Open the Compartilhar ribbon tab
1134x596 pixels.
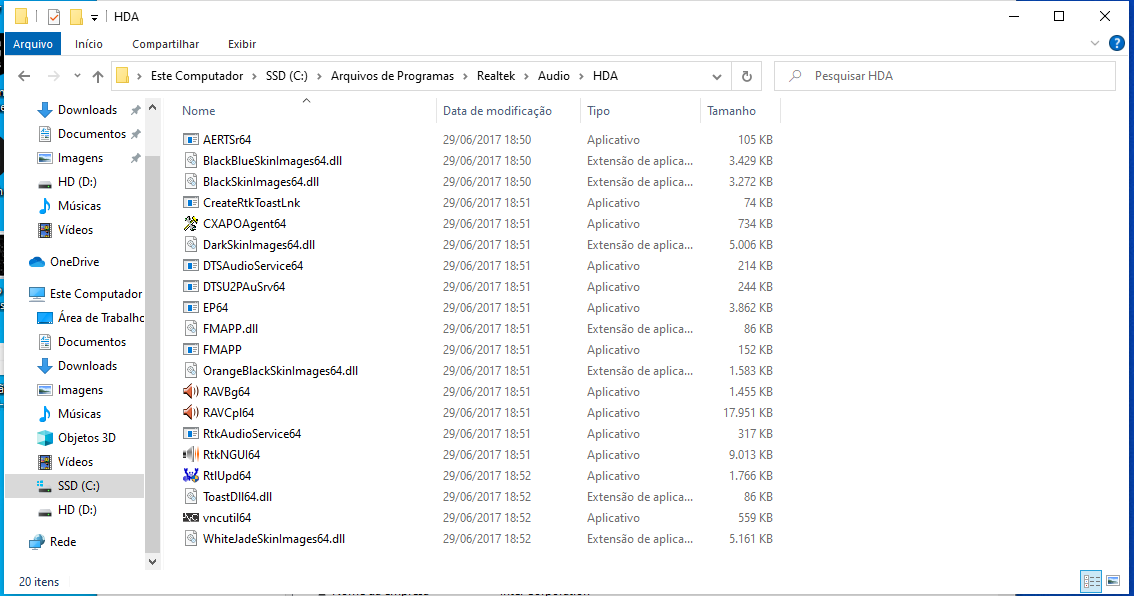tap(165, 44)
